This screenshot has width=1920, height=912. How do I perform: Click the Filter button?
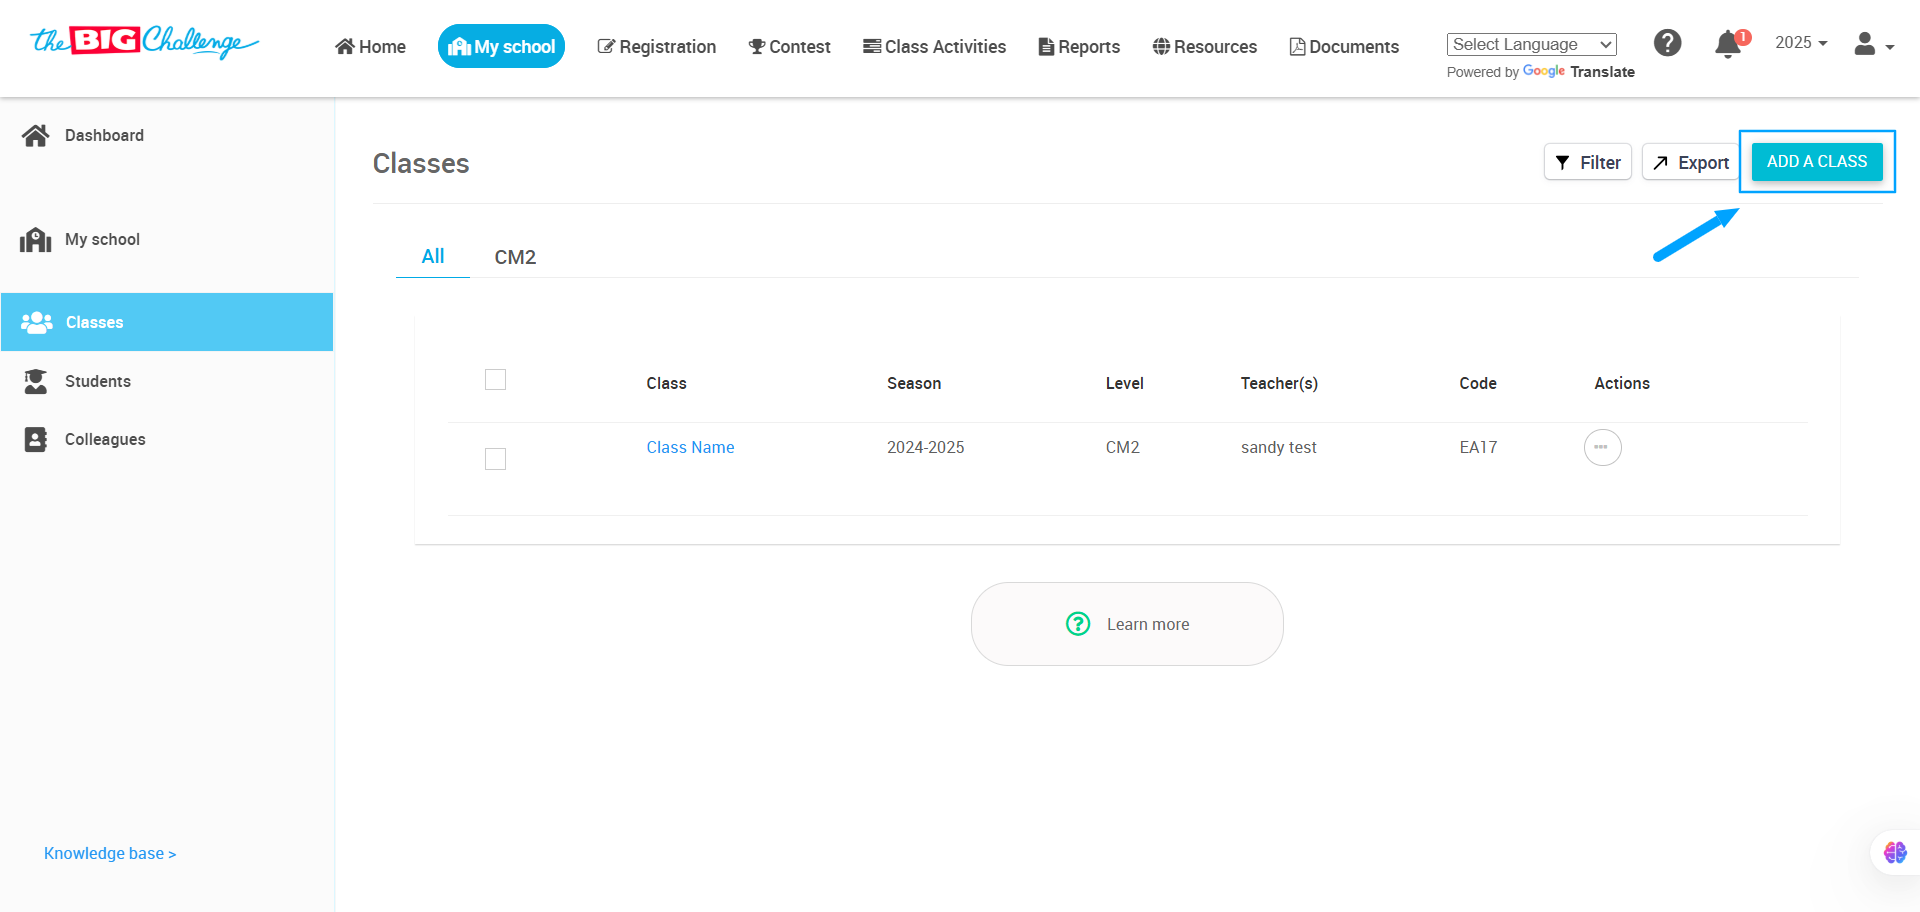click(x=1588, y=162)
